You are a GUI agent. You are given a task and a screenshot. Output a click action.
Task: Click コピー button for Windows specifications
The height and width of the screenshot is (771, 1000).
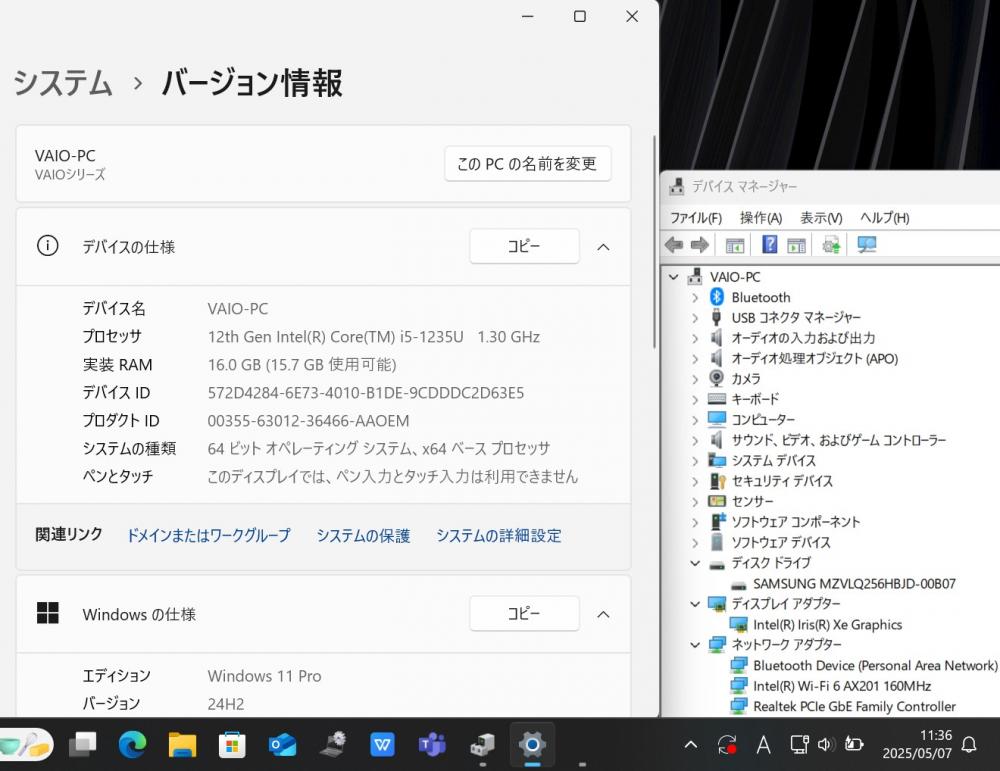pyautogui.click(x=524, y=613)
